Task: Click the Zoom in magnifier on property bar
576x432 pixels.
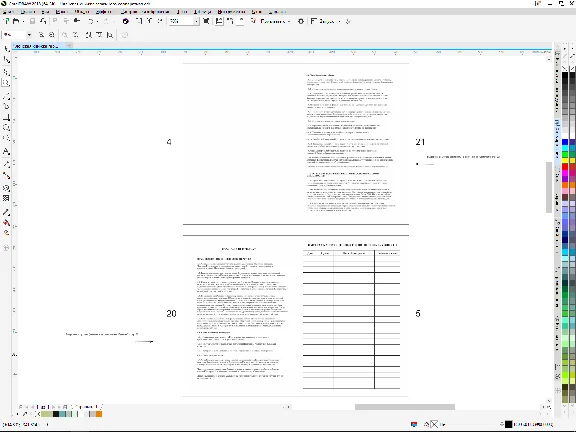Action: (x=42, y=35)
